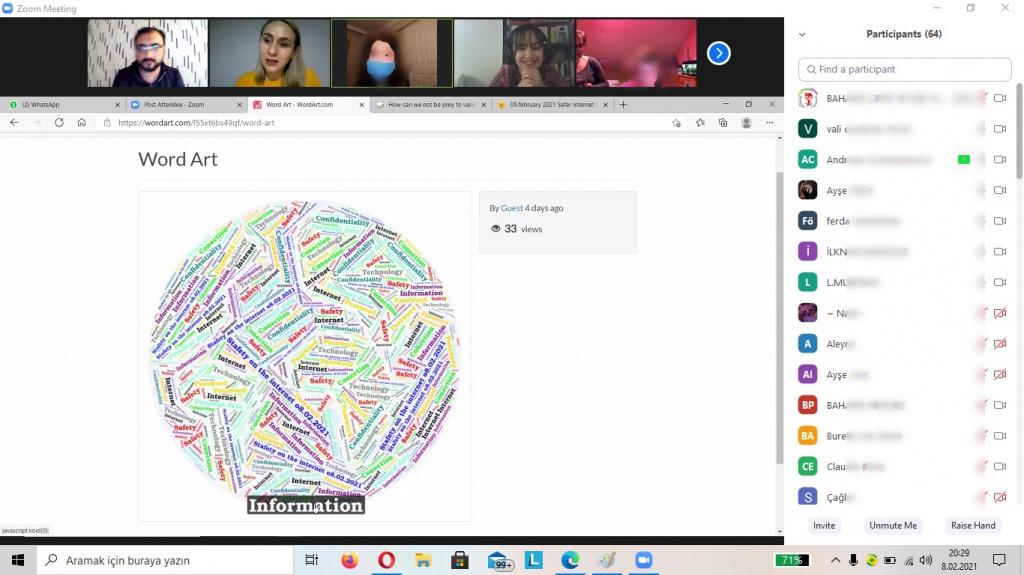The height and width of the screenshot is (575, 1024).
Task: Click camera icon in ferda row
Action: pyautogui.click(x=1000, y=221)
